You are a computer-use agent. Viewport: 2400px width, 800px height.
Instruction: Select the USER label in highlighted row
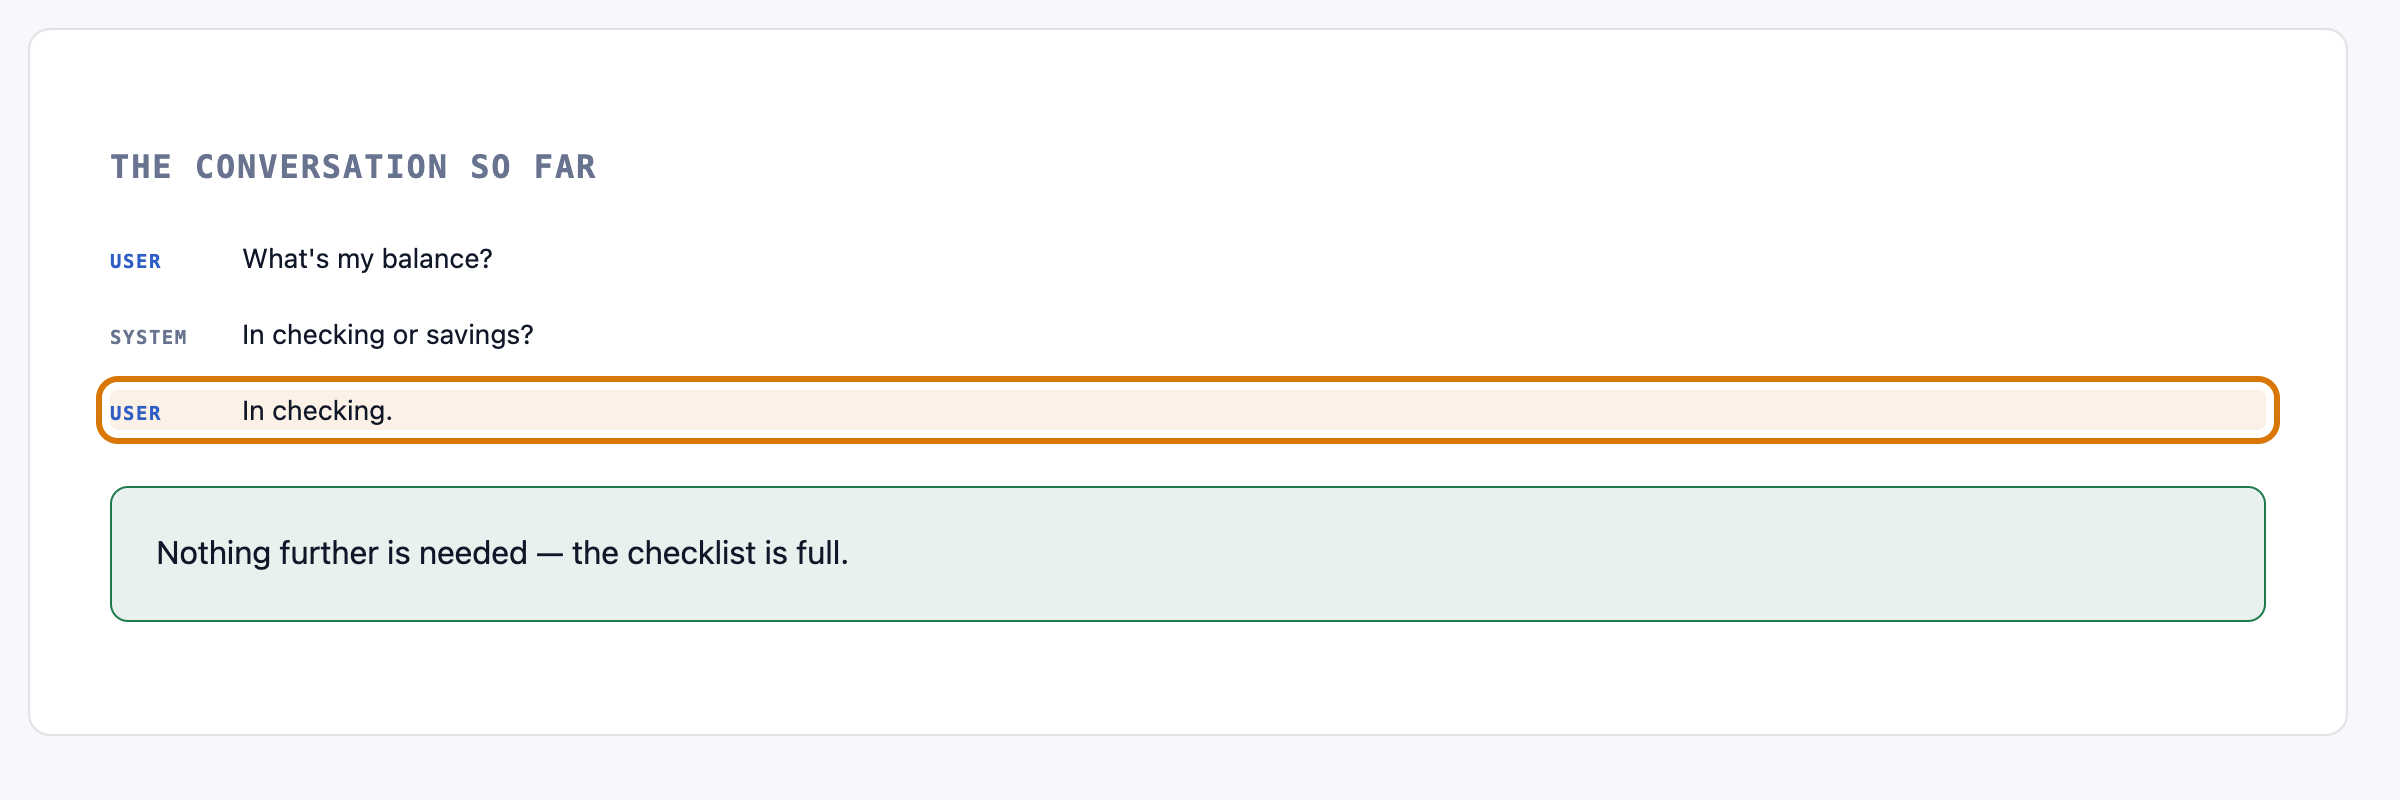point(135,413)
